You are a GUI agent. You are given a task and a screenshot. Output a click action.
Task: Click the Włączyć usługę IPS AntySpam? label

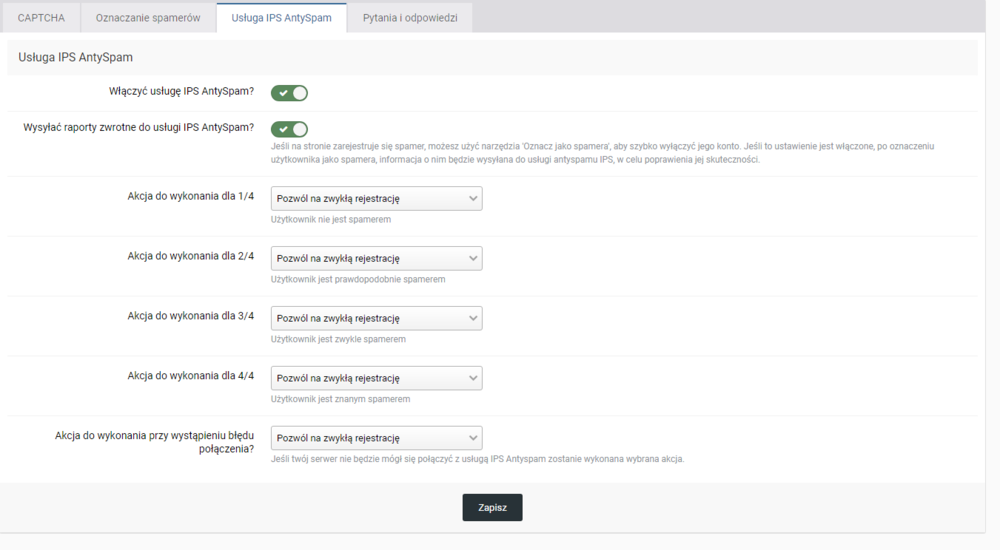point(181,92)
